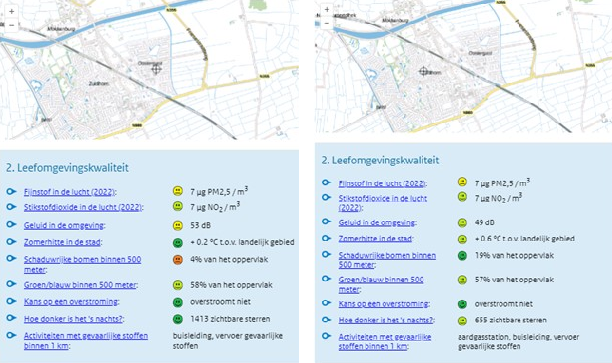Select the '19% van het oppervlak' text
This screenshot has height=363, width=612.
pyautogui.click(x=514, y=256)
